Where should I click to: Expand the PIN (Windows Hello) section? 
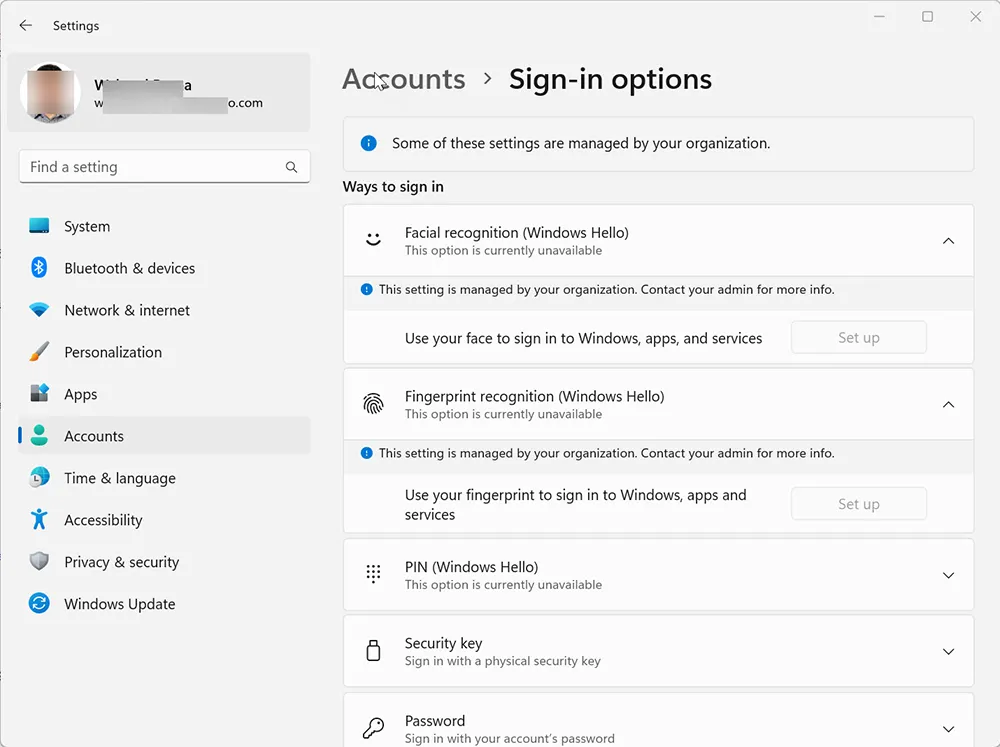coord(948,574)
